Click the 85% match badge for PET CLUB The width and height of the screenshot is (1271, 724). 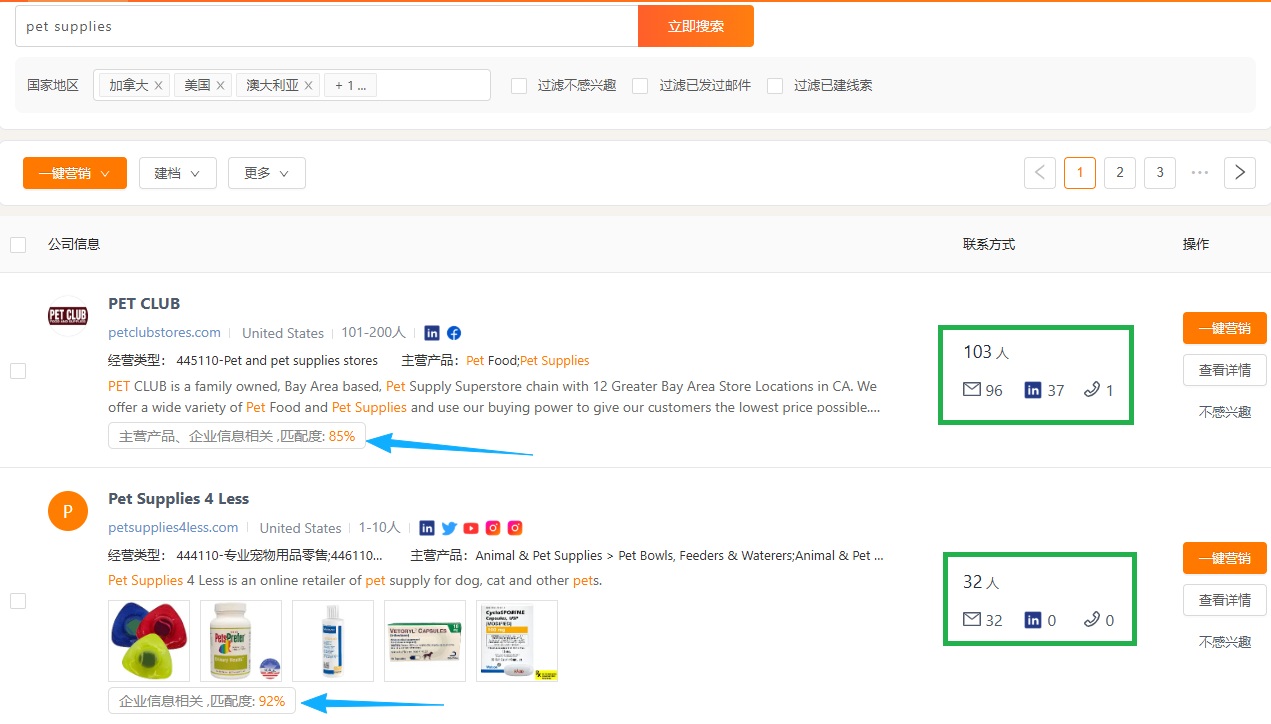point(237,437)
